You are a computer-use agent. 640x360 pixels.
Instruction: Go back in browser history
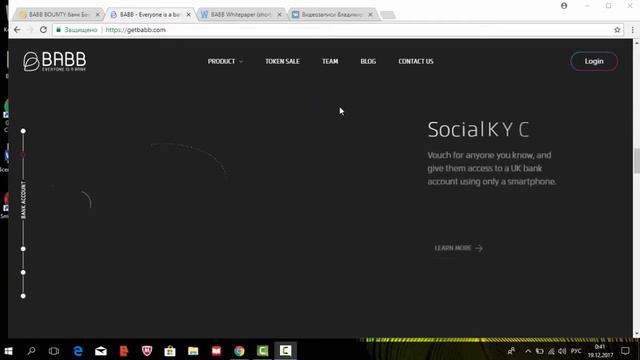17,30
